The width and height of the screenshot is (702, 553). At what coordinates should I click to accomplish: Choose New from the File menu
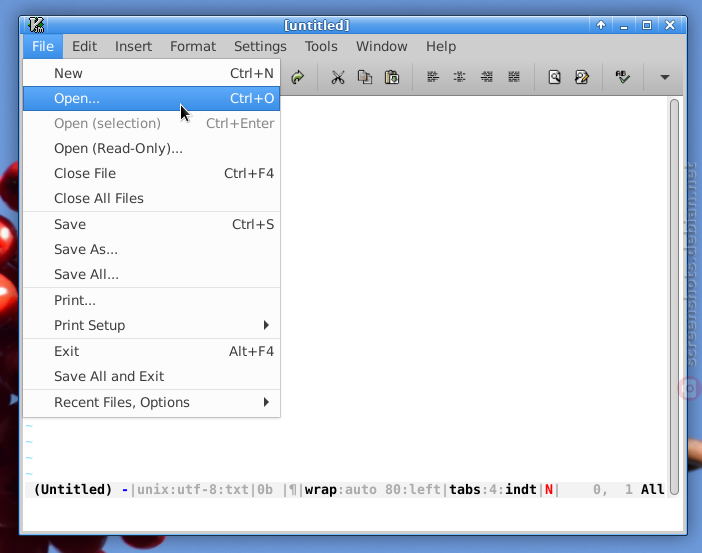point(152,73)
